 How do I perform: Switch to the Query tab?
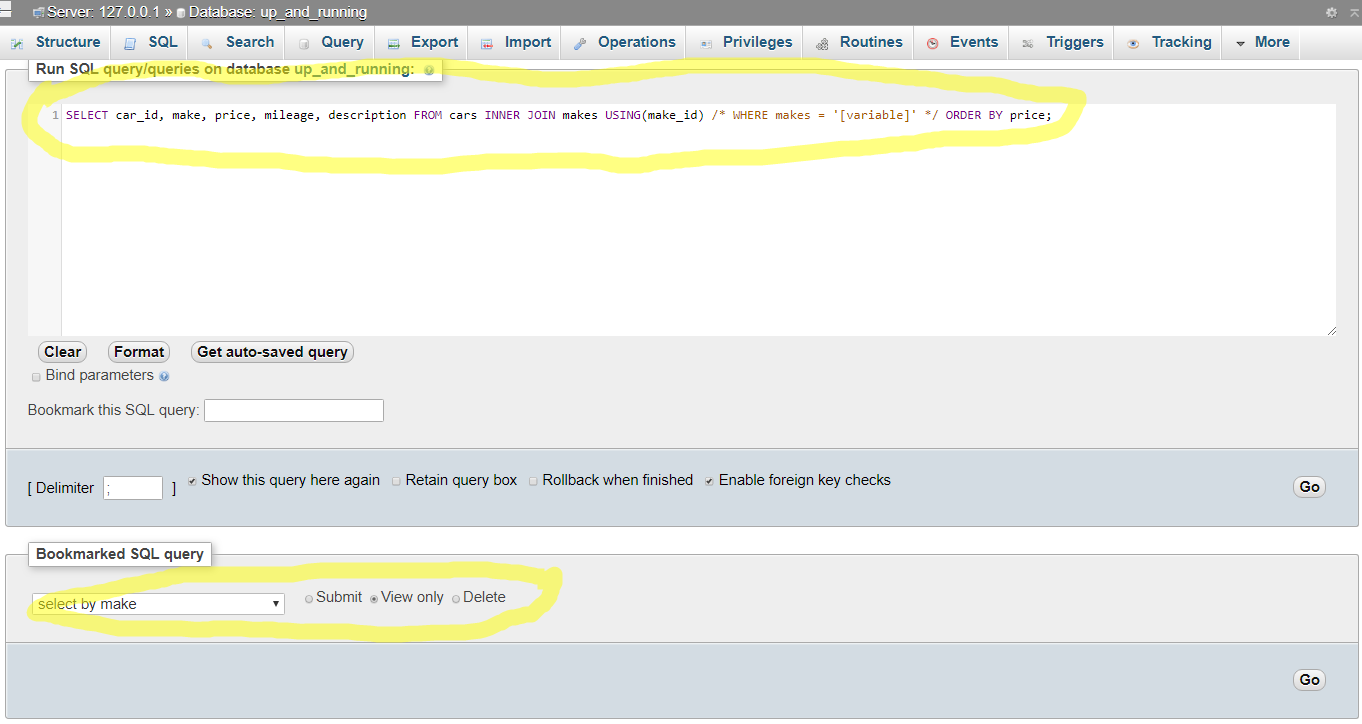pos(330,42)
